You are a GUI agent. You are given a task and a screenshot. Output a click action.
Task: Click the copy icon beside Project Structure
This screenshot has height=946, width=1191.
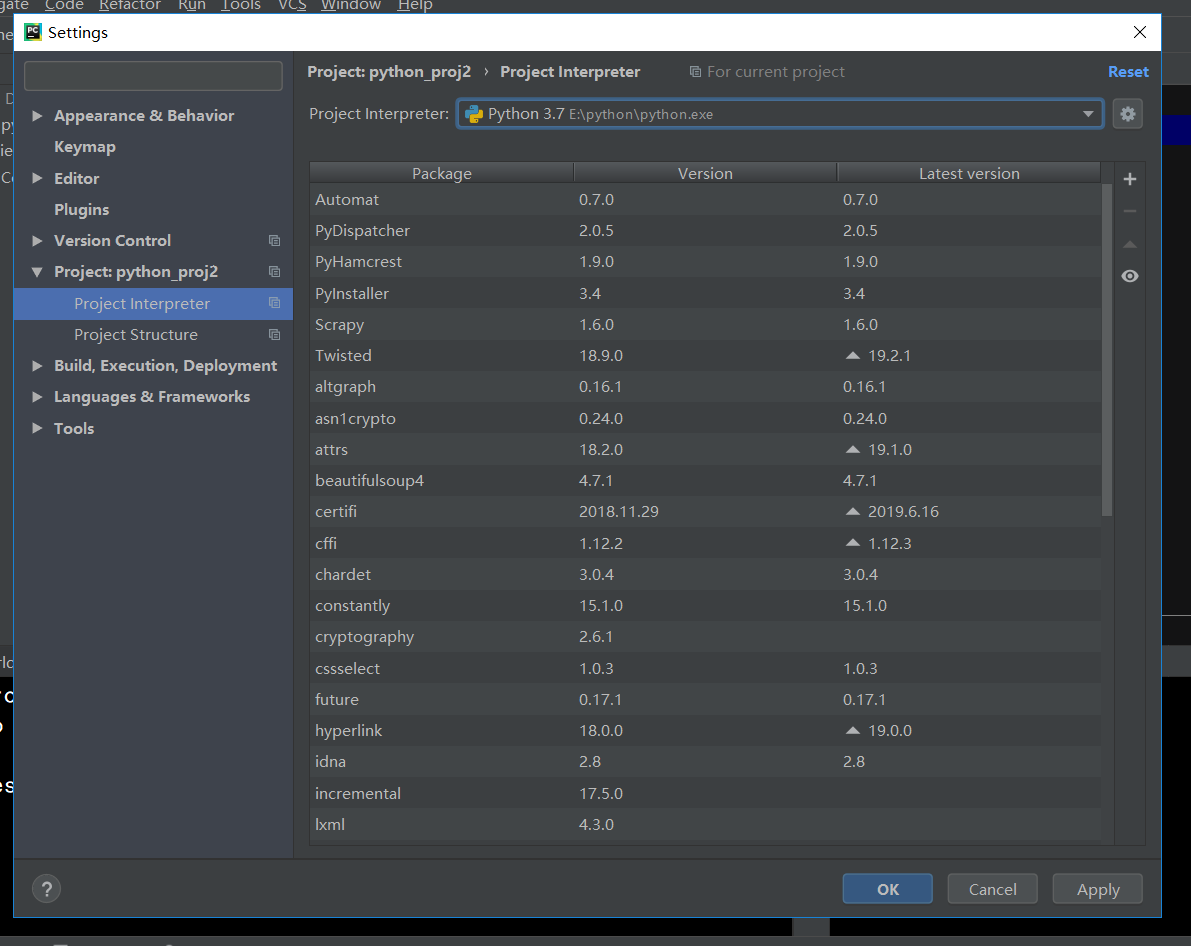[274, 335]
